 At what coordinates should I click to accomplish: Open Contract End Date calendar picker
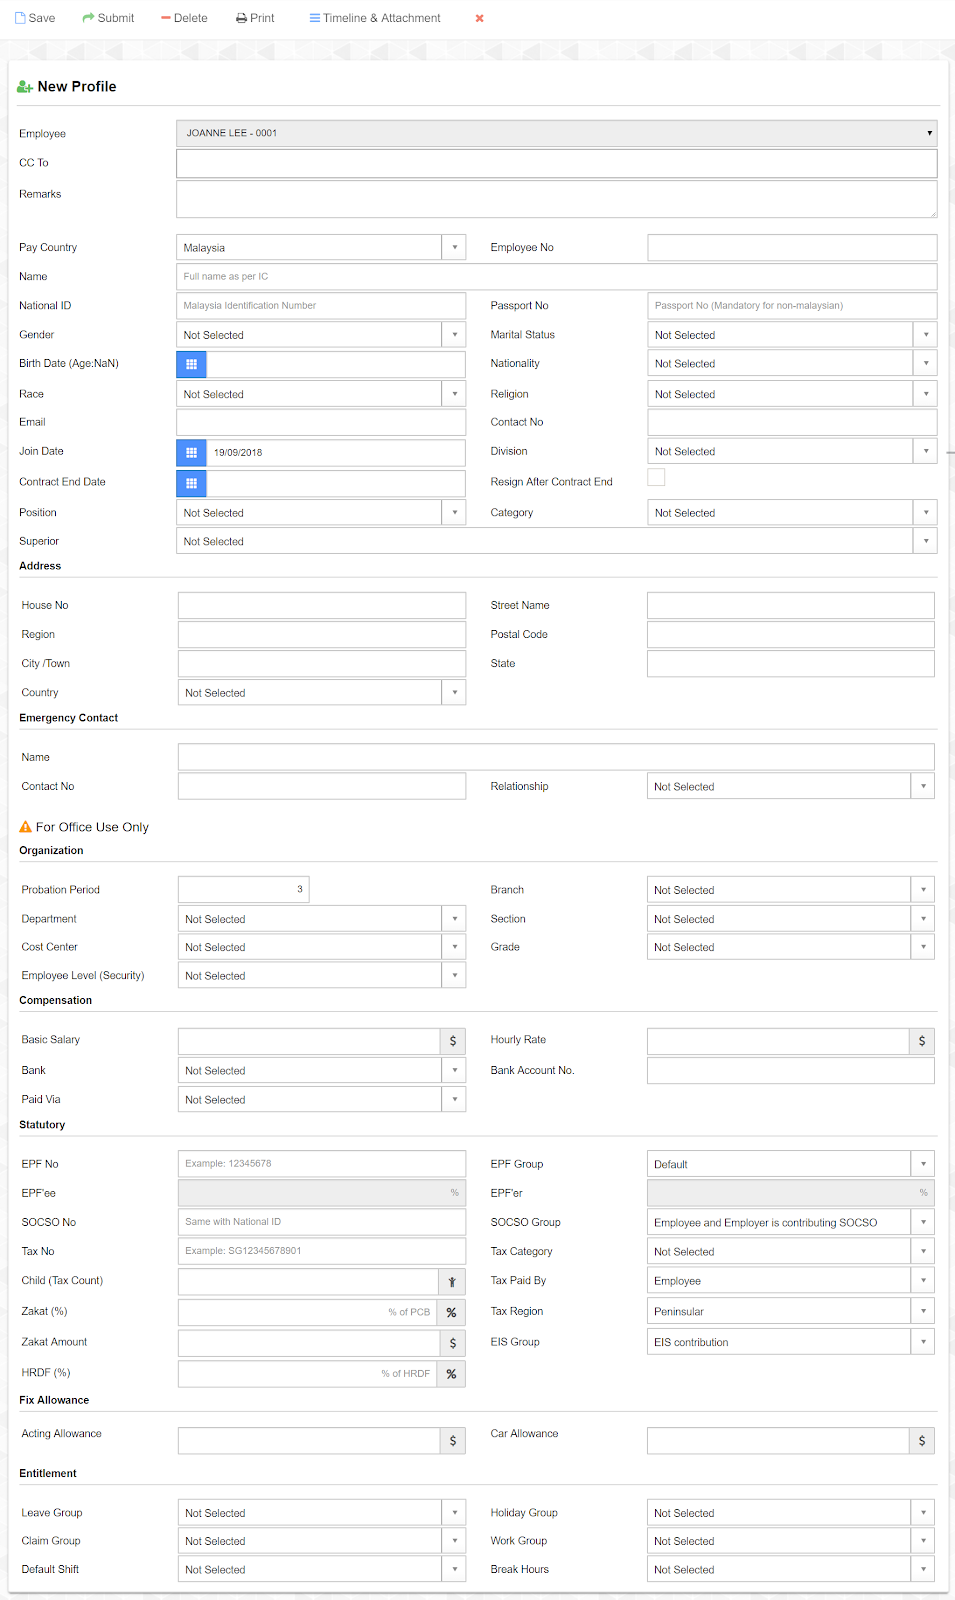(191, 484)
